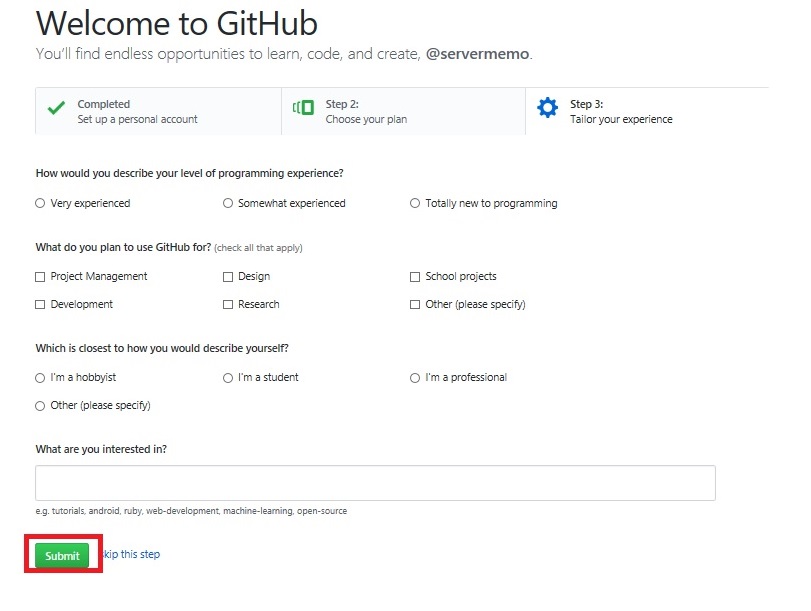Click the green Submit button

[x=62, y=556]
